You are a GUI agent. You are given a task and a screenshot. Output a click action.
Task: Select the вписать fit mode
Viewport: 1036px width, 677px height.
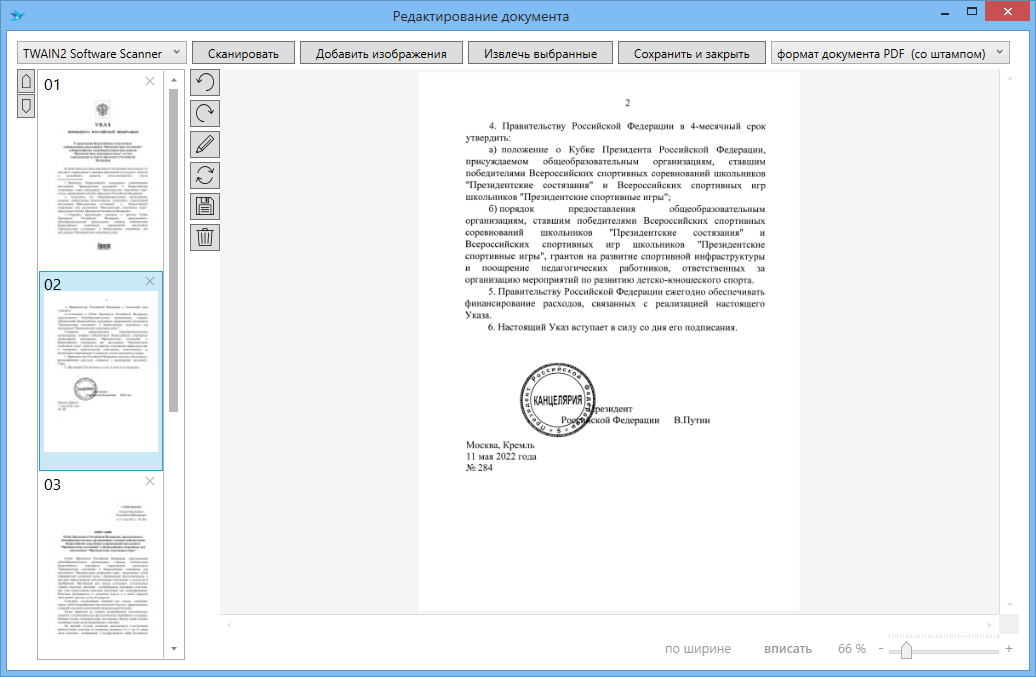click(x=787, y=649)
